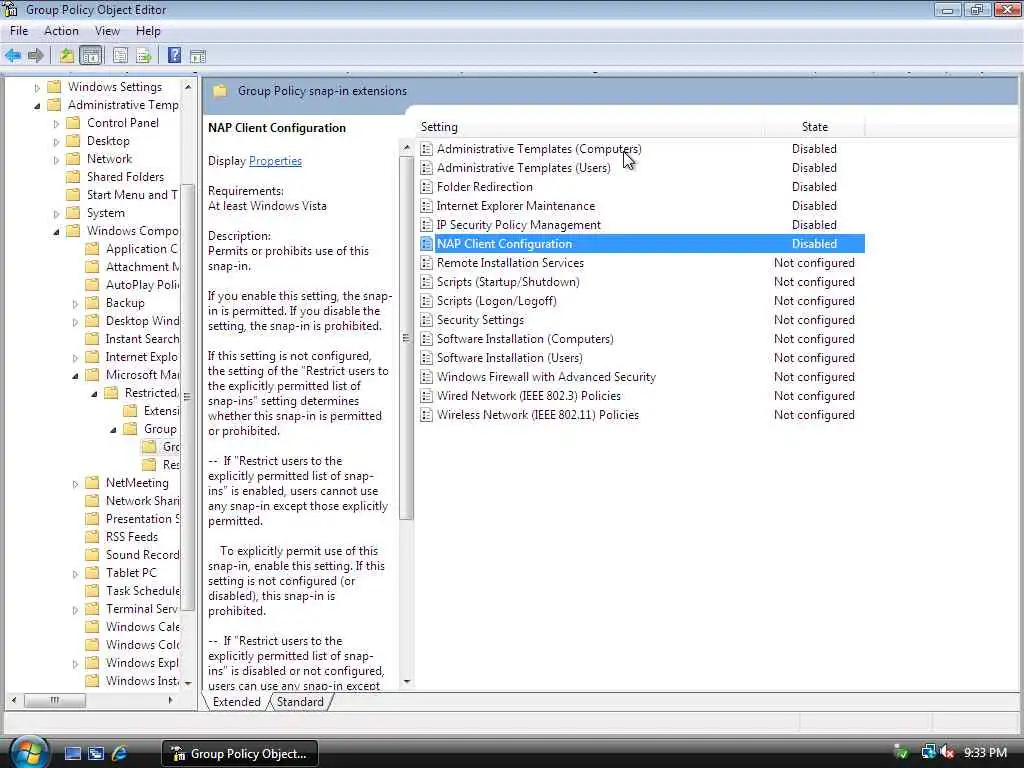Click the Switch Between Windows quick launch icon
The width and height of the screenshot is (1024, 768).
(96, 754)
